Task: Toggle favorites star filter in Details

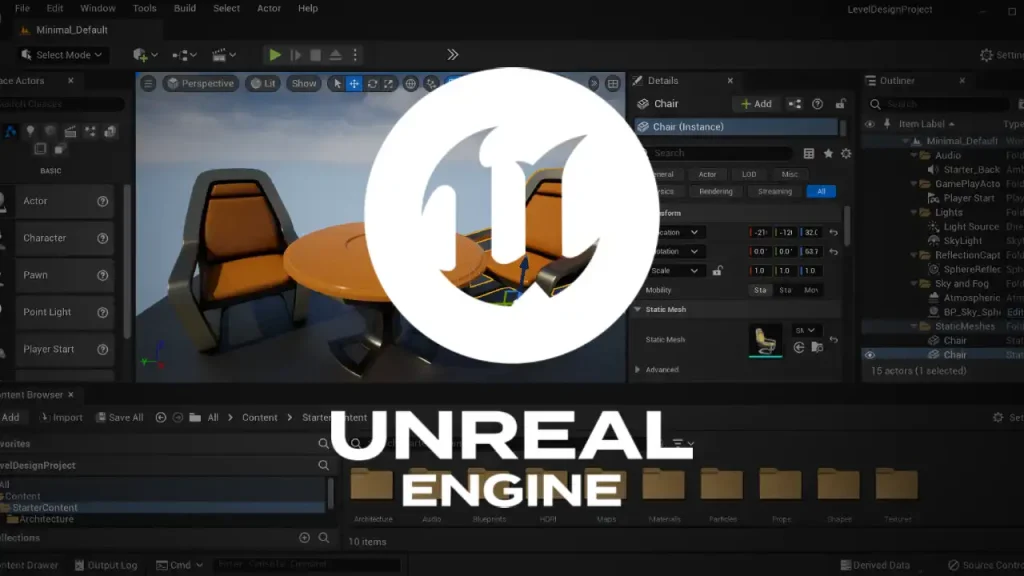Action: point(828,153)
